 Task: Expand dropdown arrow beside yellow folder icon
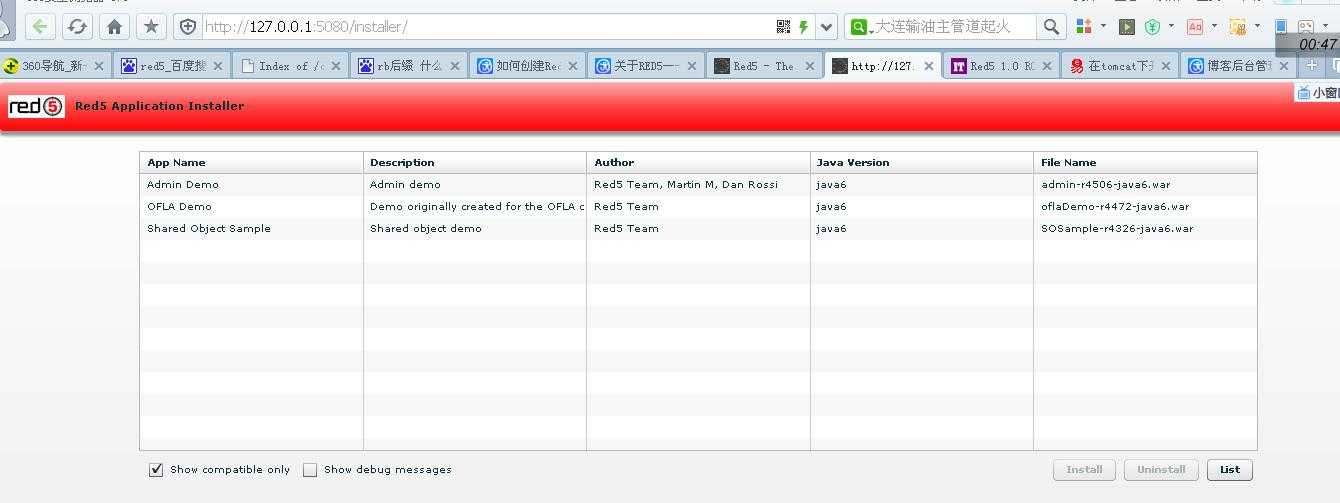(1257, 26)
